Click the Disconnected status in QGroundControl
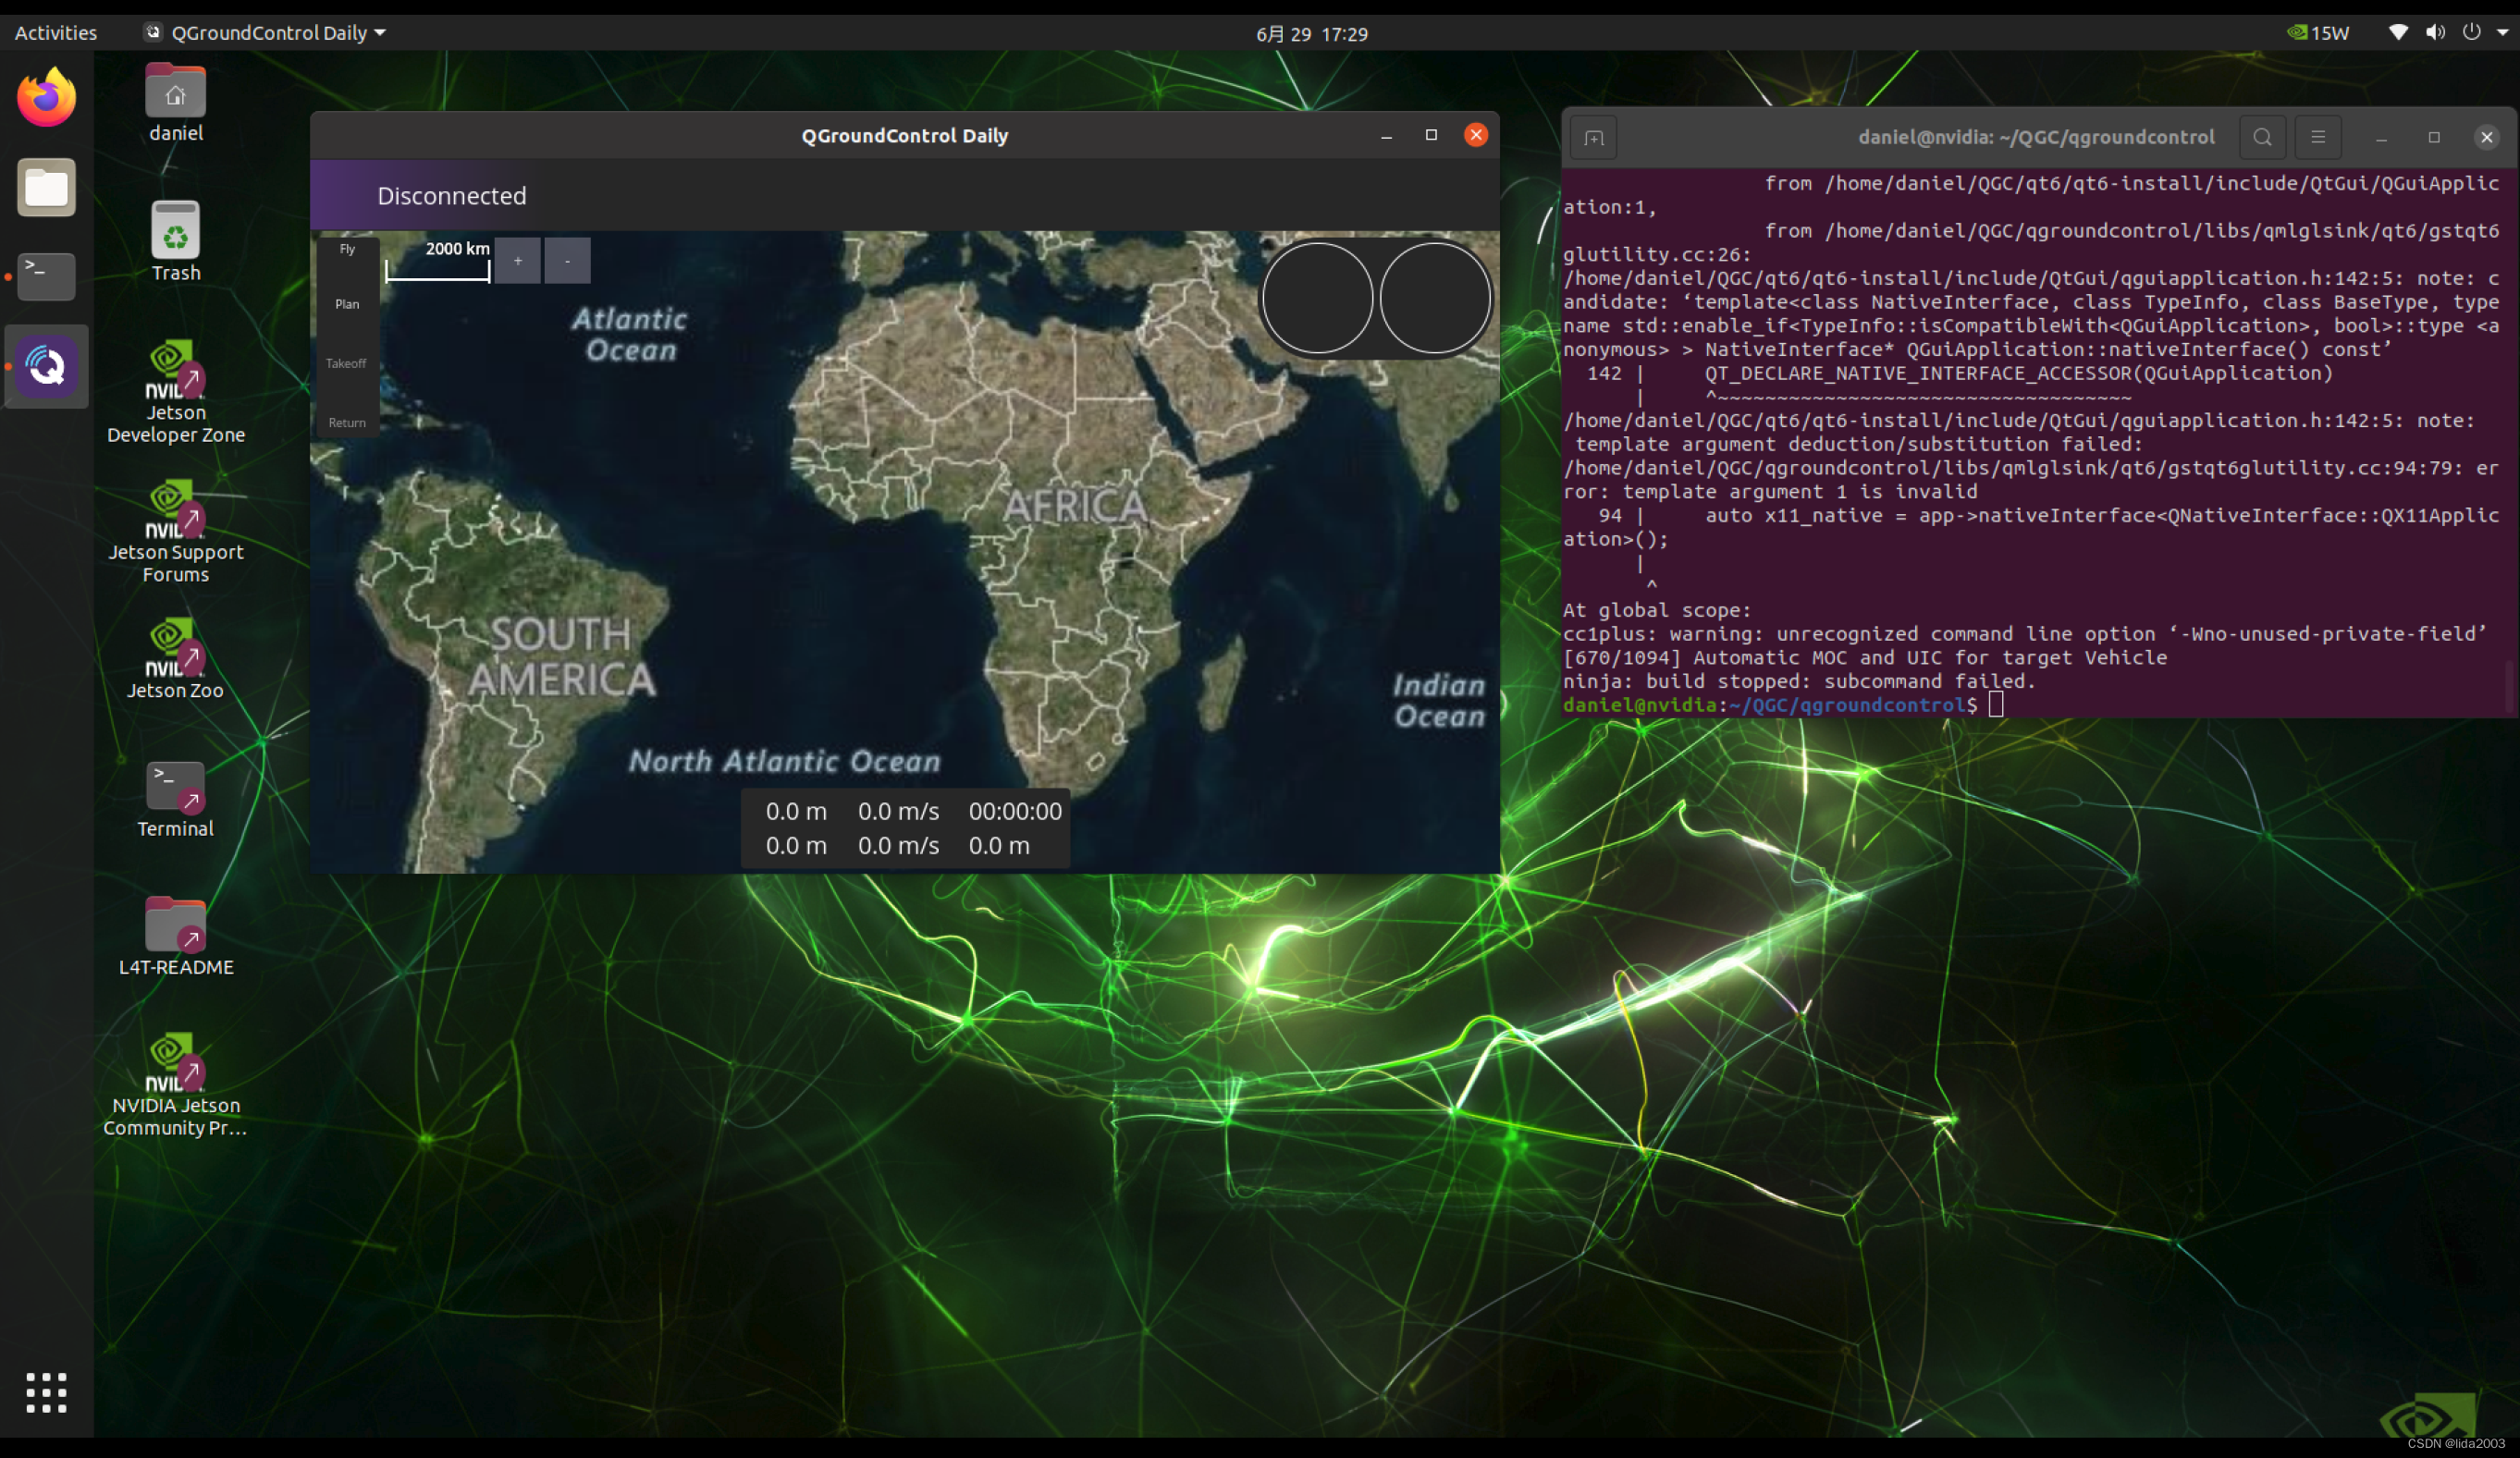 [451, 196]
